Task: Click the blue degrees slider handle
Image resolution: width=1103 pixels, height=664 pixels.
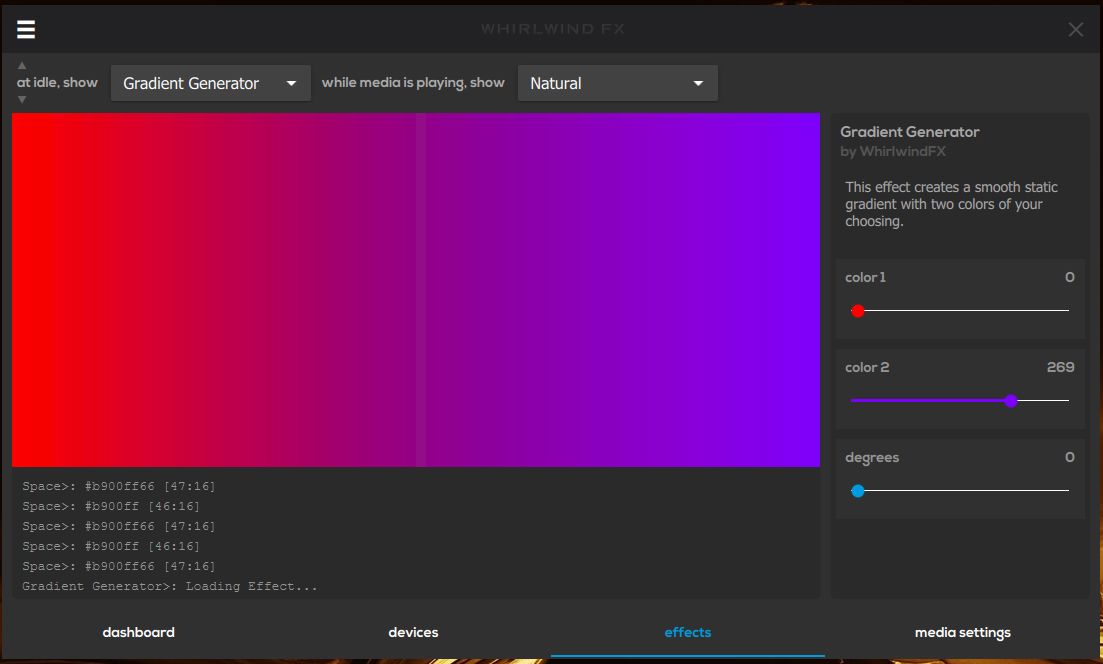Action: pyautogui.click(x=857, y=491)
